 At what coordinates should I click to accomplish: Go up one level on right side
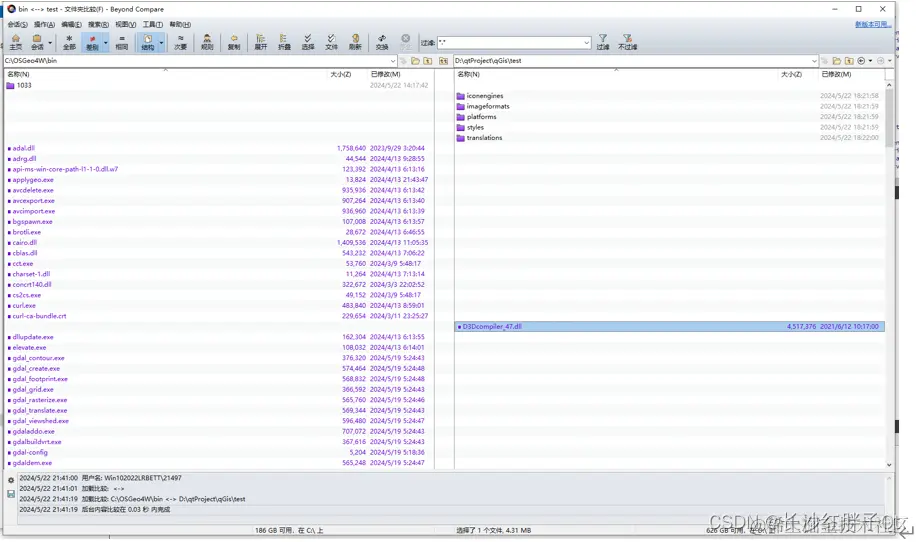click(x=849, y=61)
